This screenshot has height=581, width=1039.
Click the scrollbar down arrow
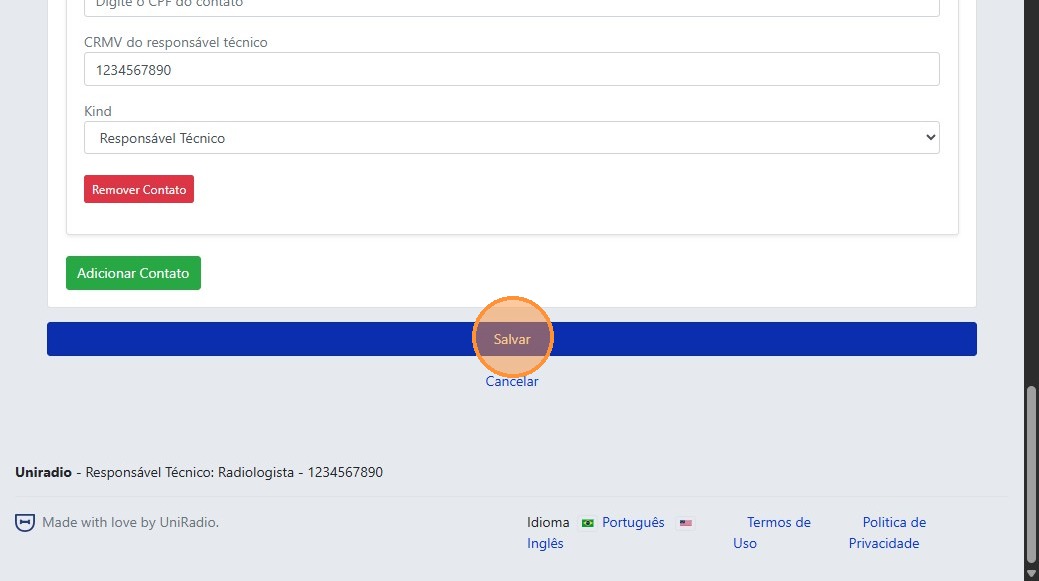point(1030,573)
